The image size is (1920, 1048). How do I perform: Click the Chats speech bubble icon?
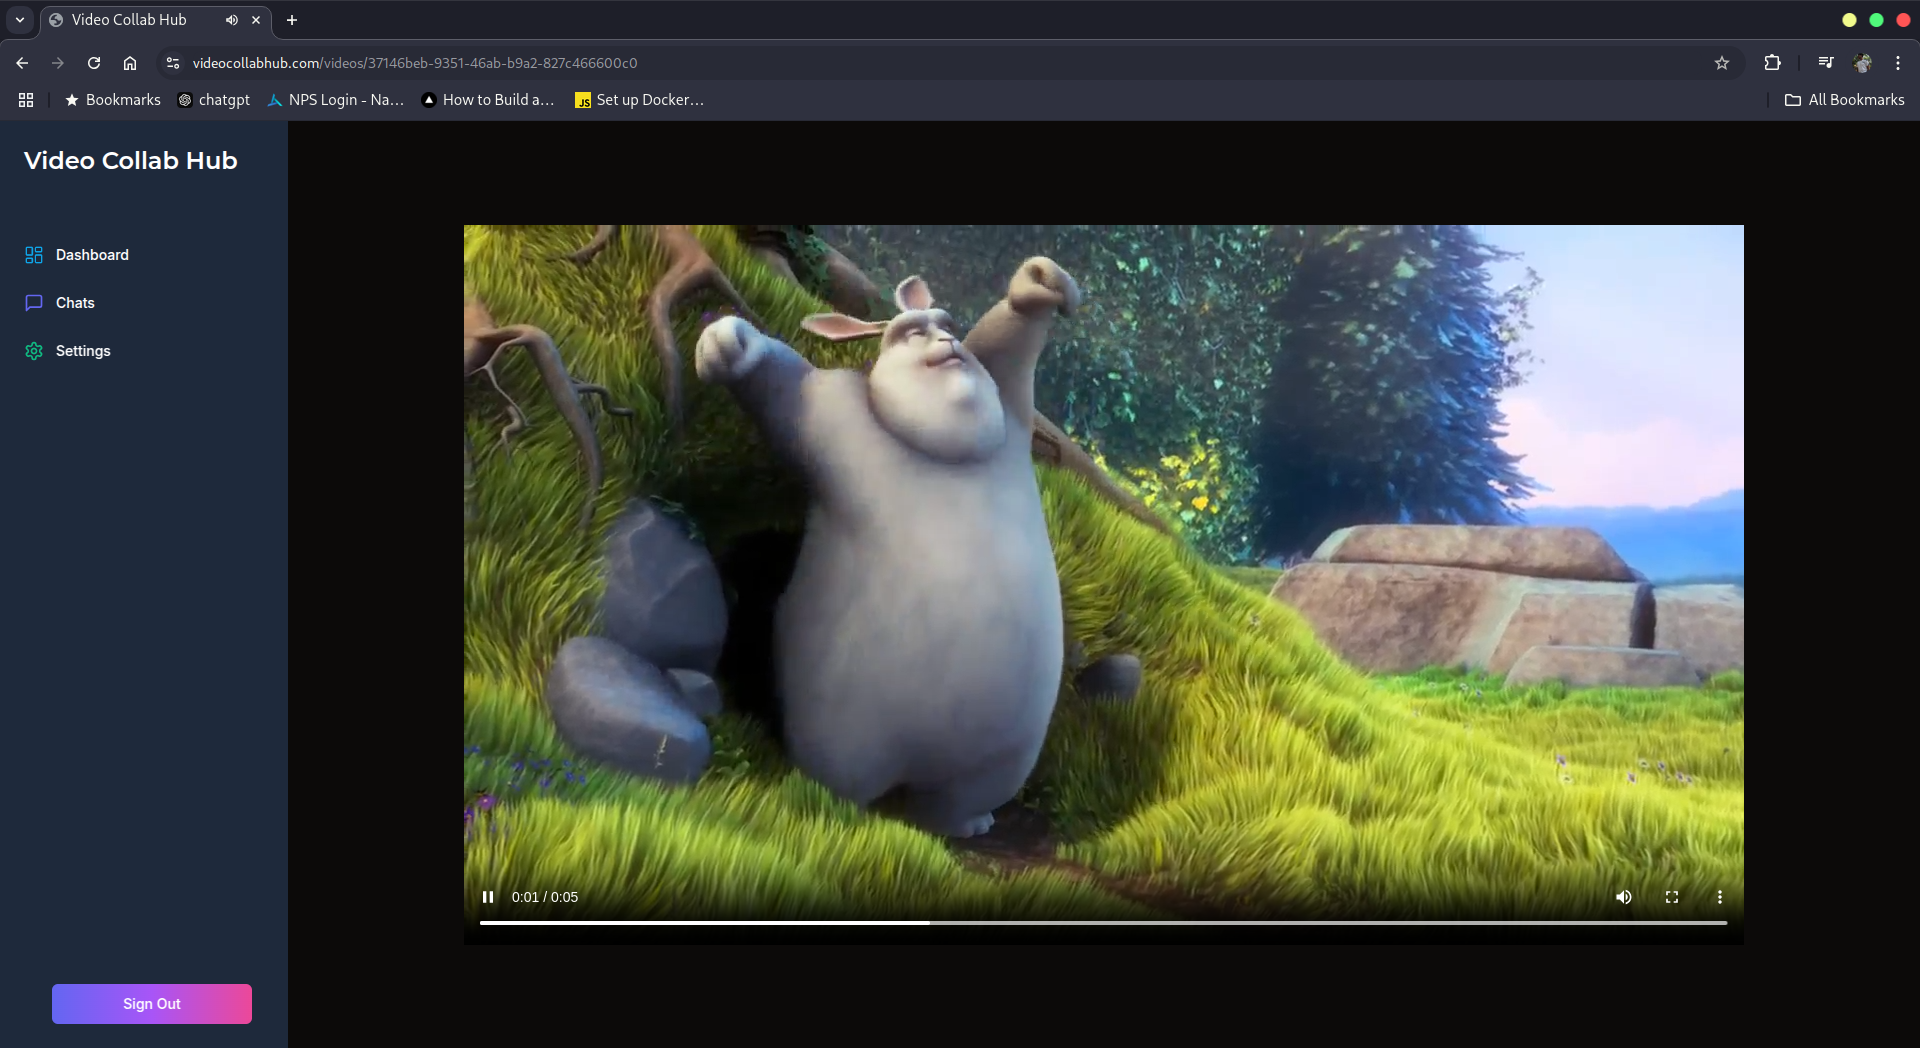tap(34, 303)
